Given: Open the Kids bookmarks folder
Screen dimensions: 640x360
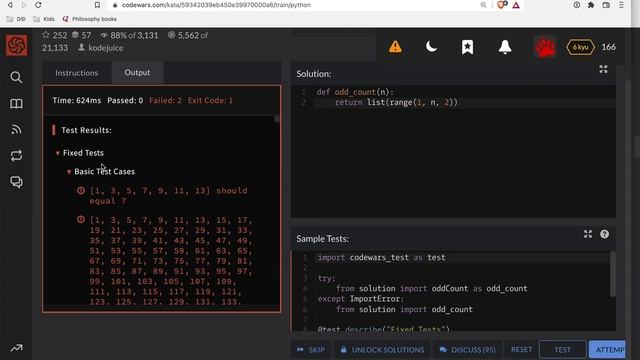Looking at the screenshot, I should click(x=44, y=19).
